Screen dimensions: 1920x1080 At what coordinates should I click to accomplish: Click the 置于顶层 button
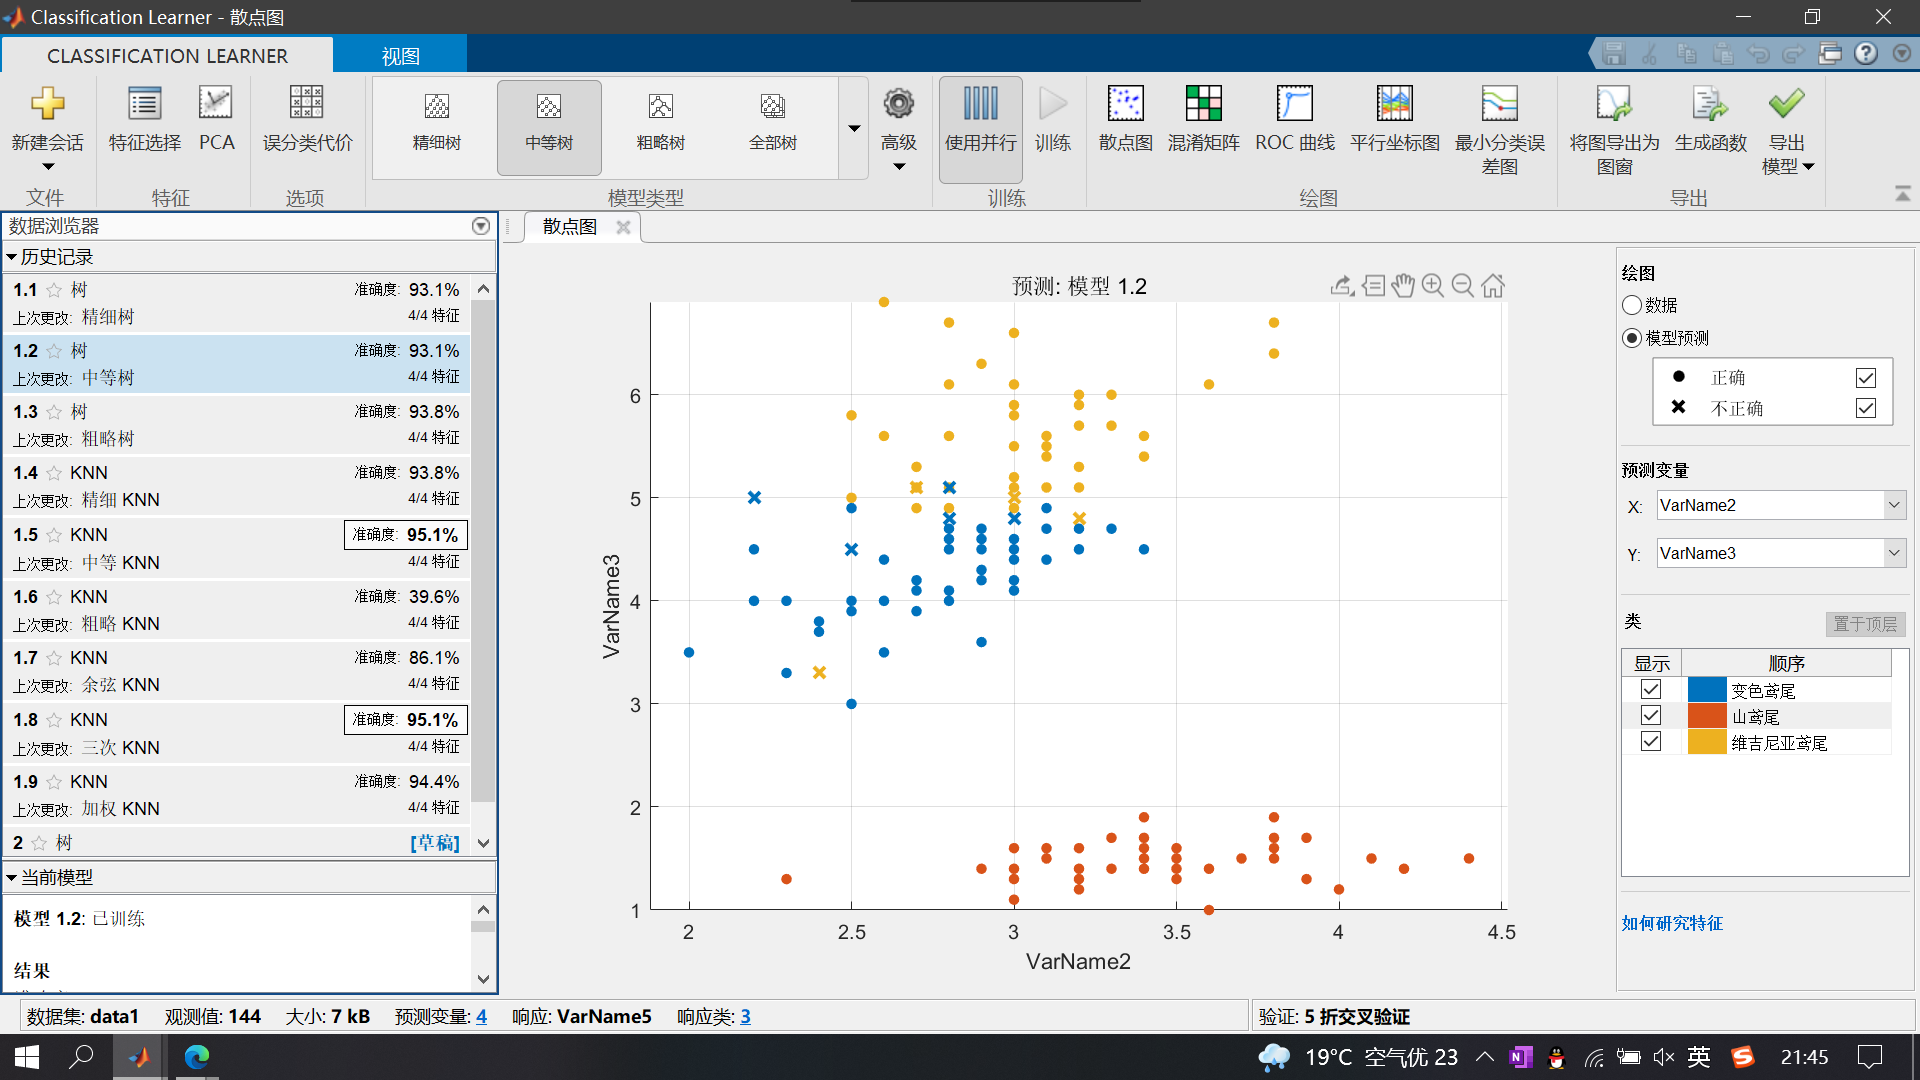pos(1864,623)
